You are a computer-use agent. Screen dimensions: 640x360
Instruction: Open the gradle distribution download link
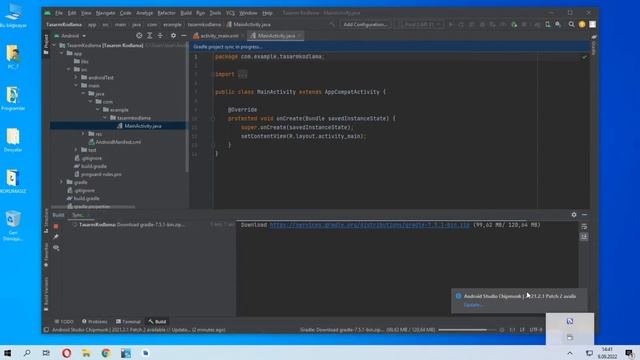point(369,225)
